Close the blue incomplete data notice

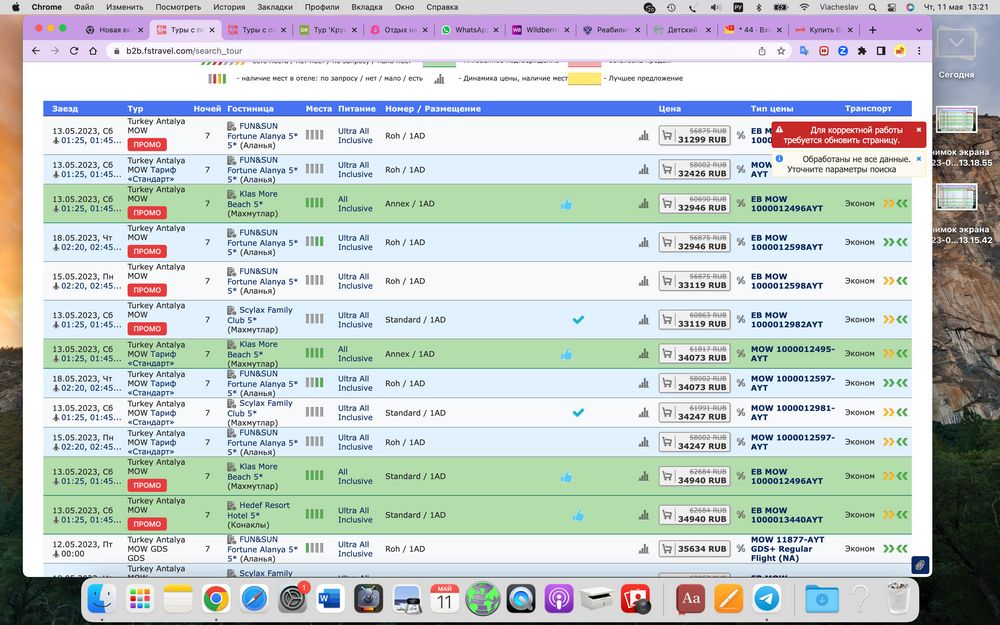[919, 158]
